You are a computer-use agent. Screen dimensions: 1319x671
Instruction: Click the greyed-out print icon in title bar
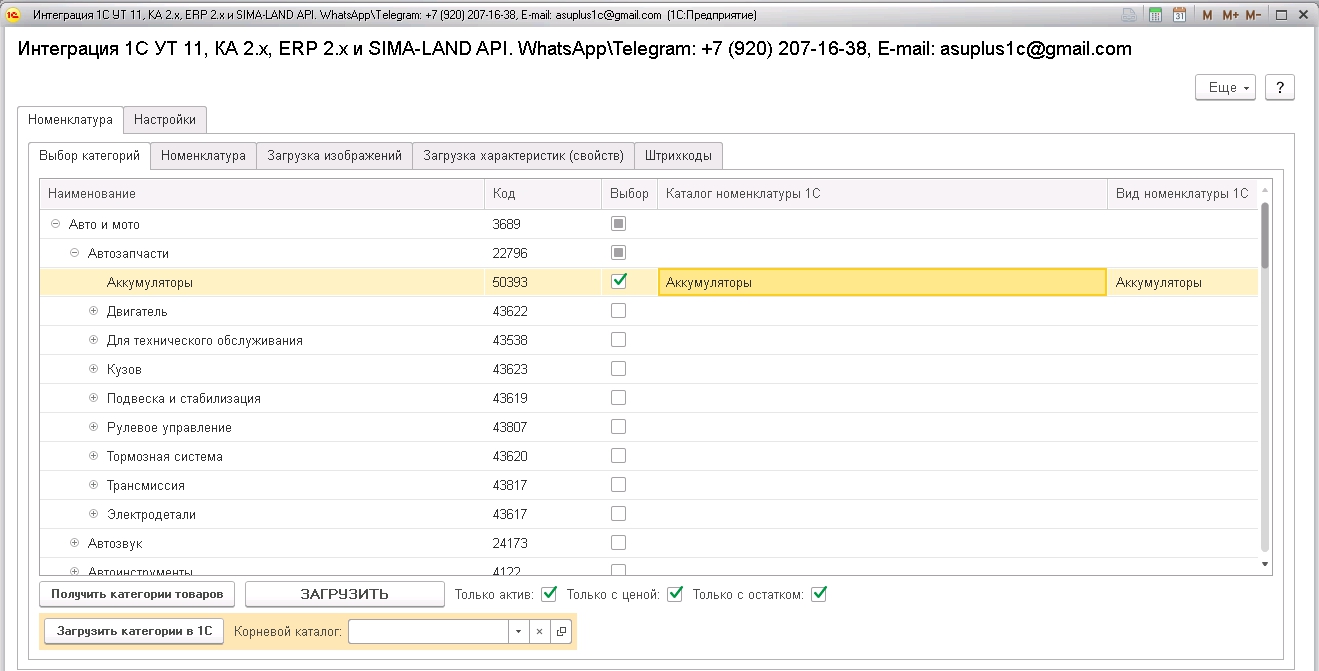tap(1129, 15)
